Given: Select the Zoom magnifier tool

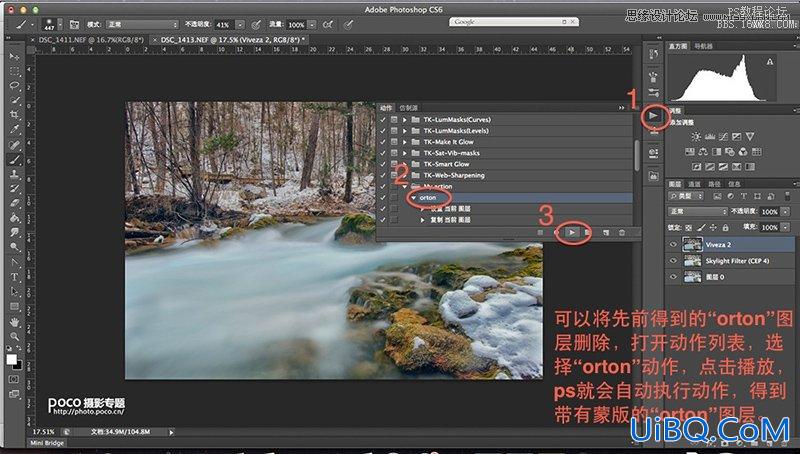Looking at the screenshot, I should click(14, 336).
